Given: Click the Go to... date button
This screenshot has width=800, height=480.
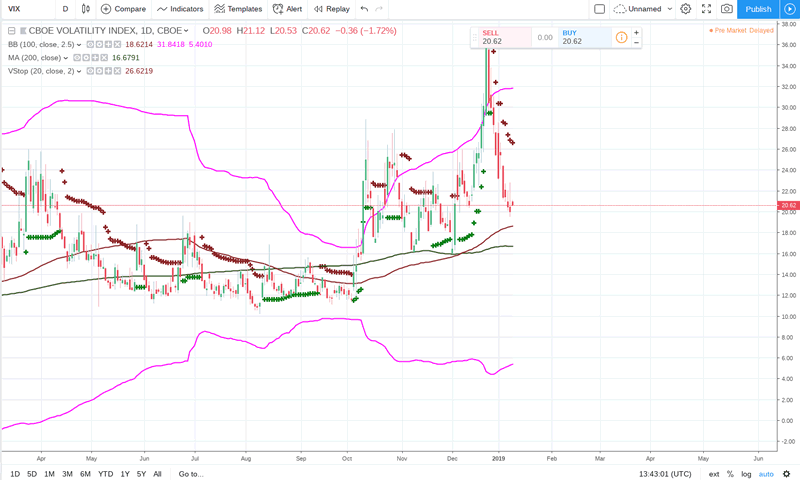Looking at the screenshot, I should (191, 474).
